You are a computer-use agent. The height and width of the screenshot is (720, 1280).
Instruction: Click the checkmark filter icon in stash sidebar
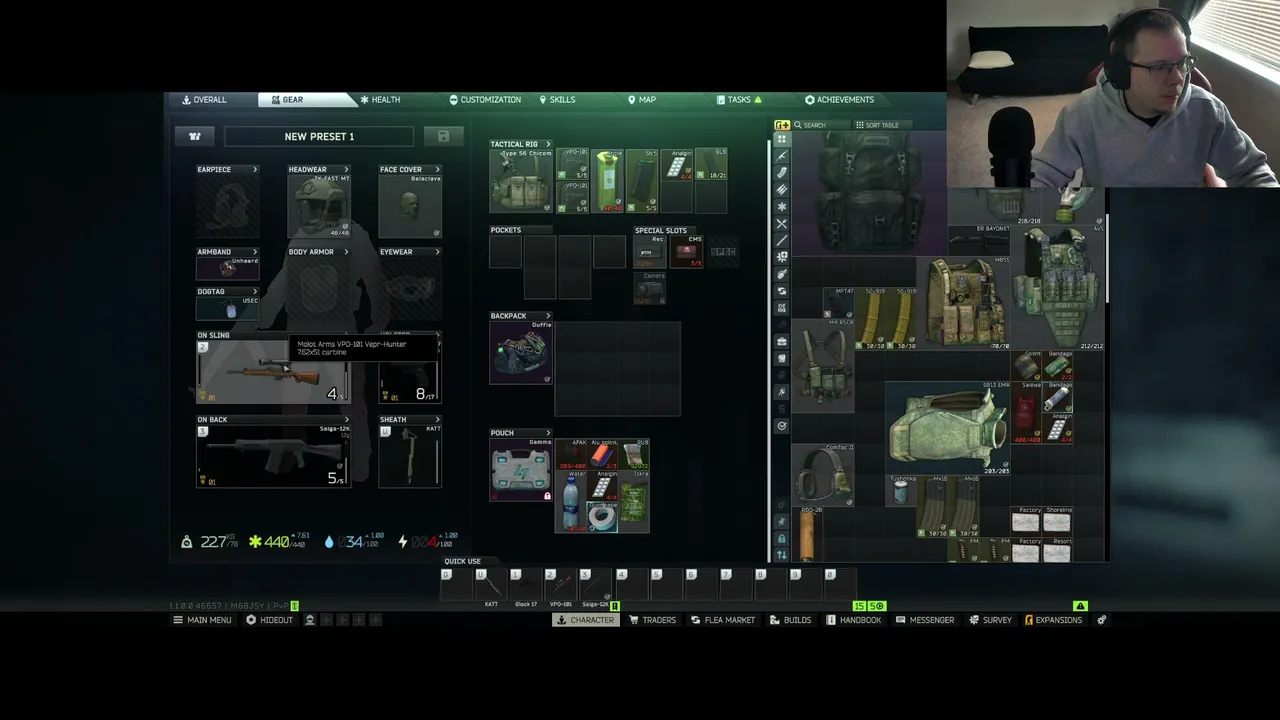coord(782,426)
